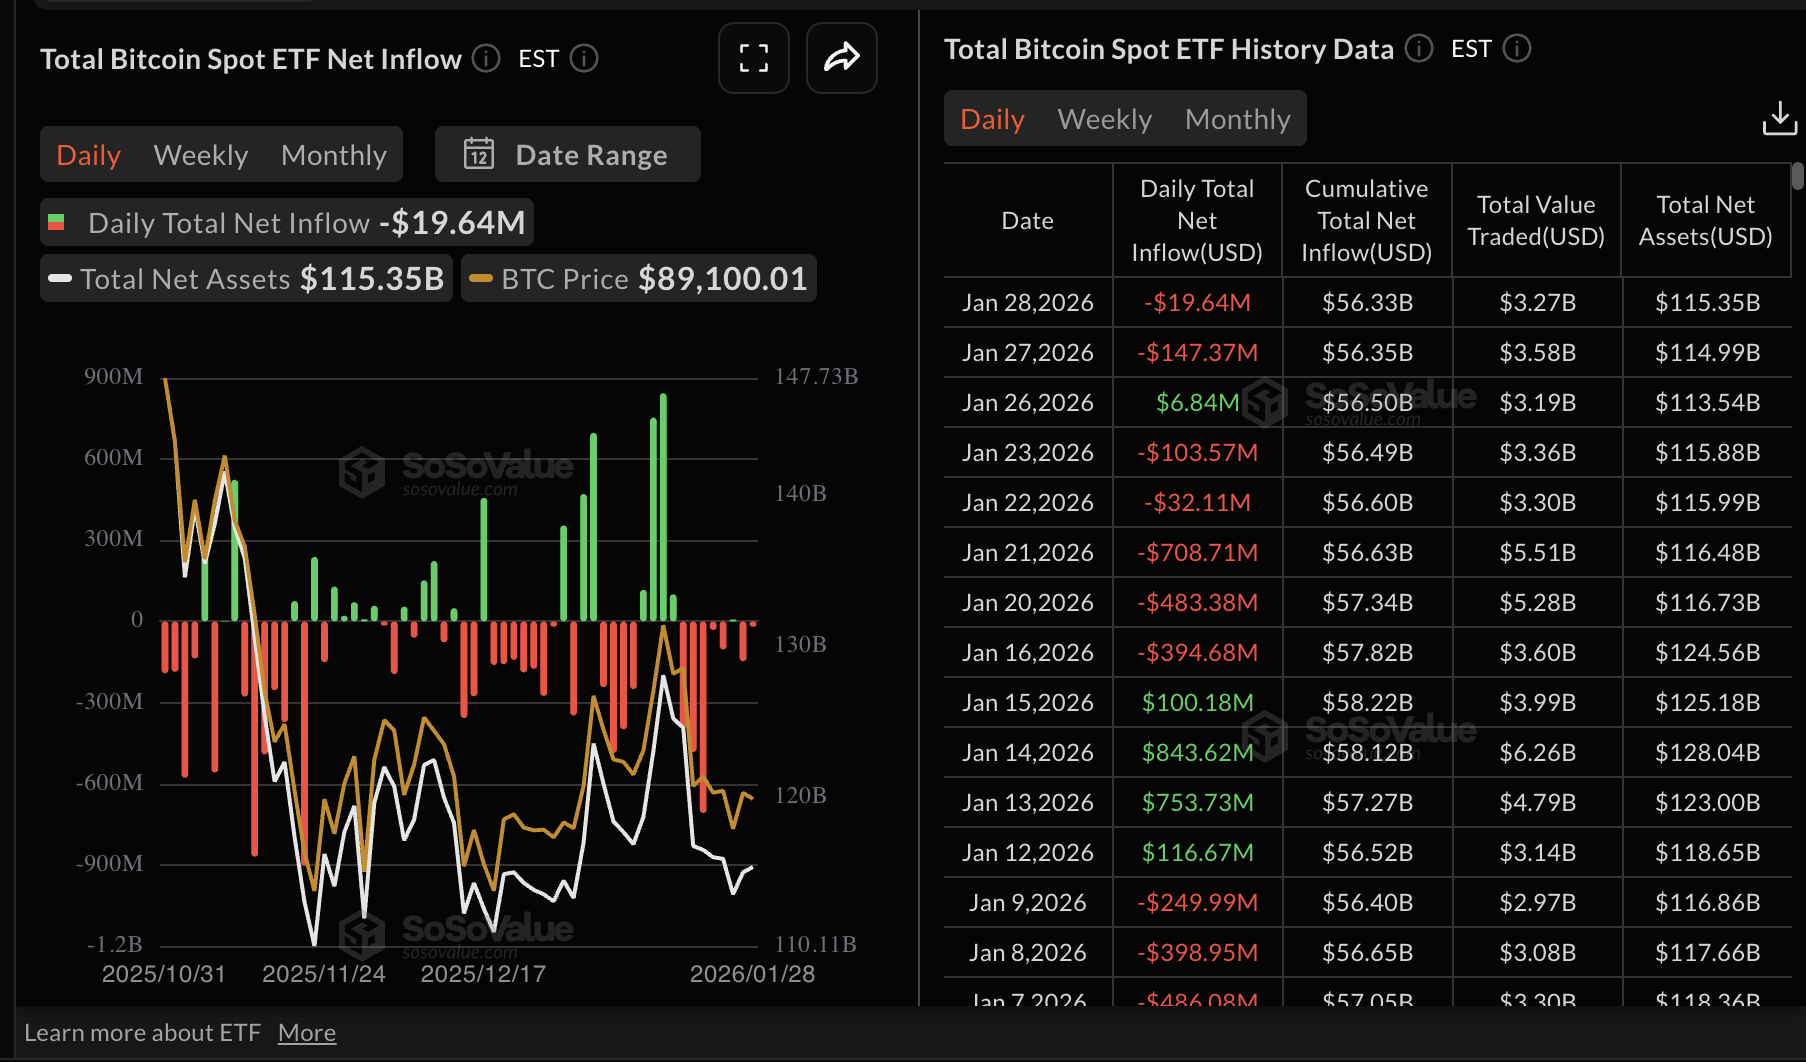The image size is (1806, 1062).
Task: Click the Jan 14,2026 table row
Action: point(1366,752)
